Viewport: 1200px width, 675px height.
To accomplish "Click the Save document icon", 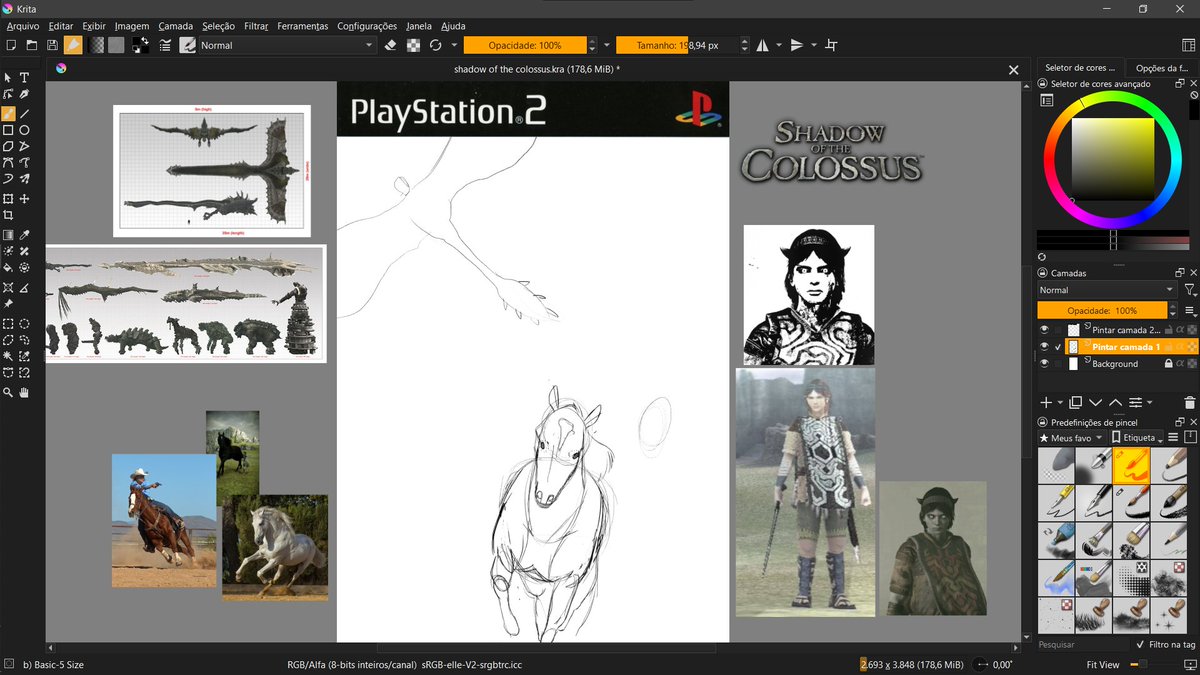I will (x=52, y=45).
